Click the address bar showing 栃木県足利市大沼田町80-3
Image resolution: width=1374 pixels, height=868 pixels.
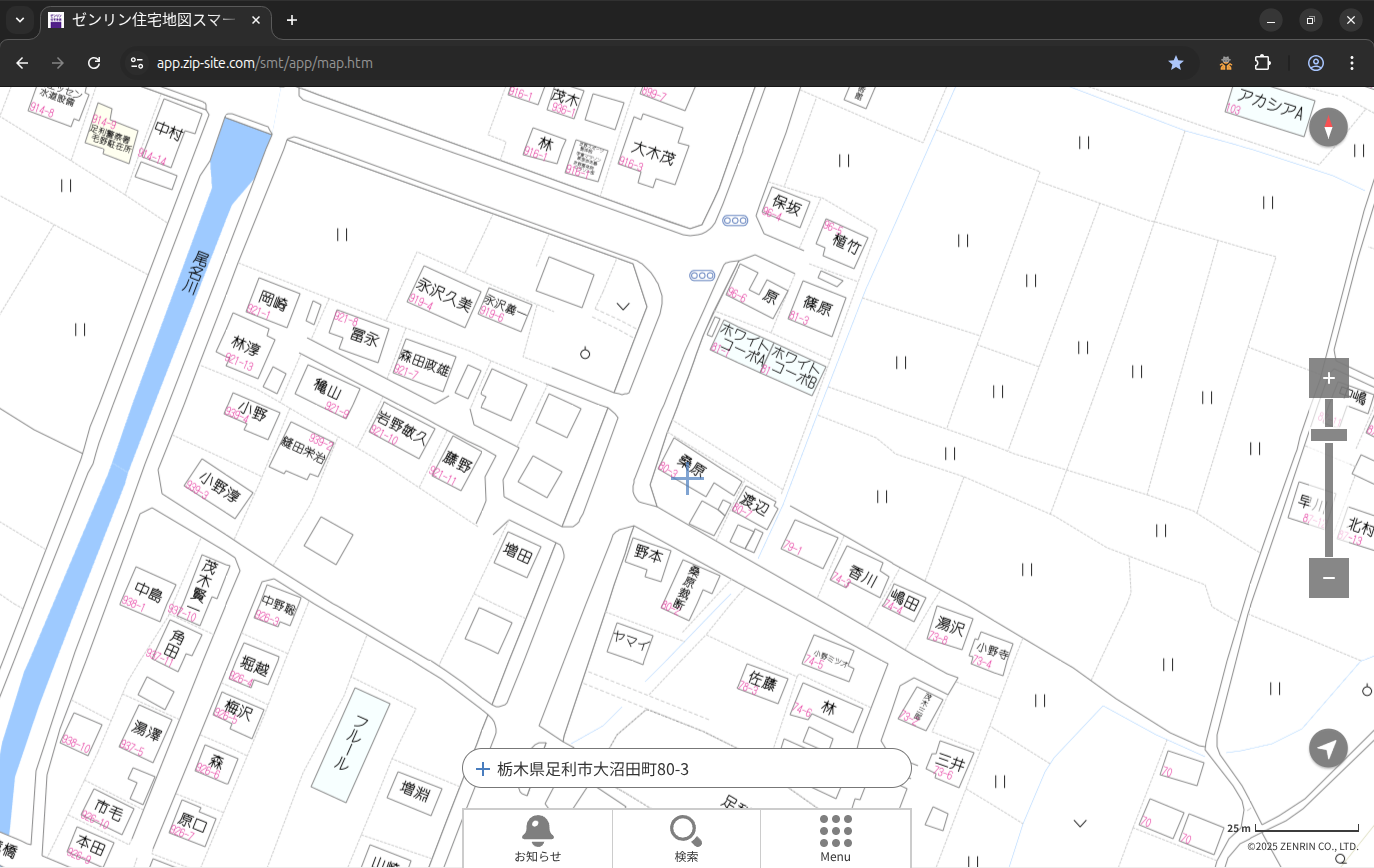[x=686, y=769]
